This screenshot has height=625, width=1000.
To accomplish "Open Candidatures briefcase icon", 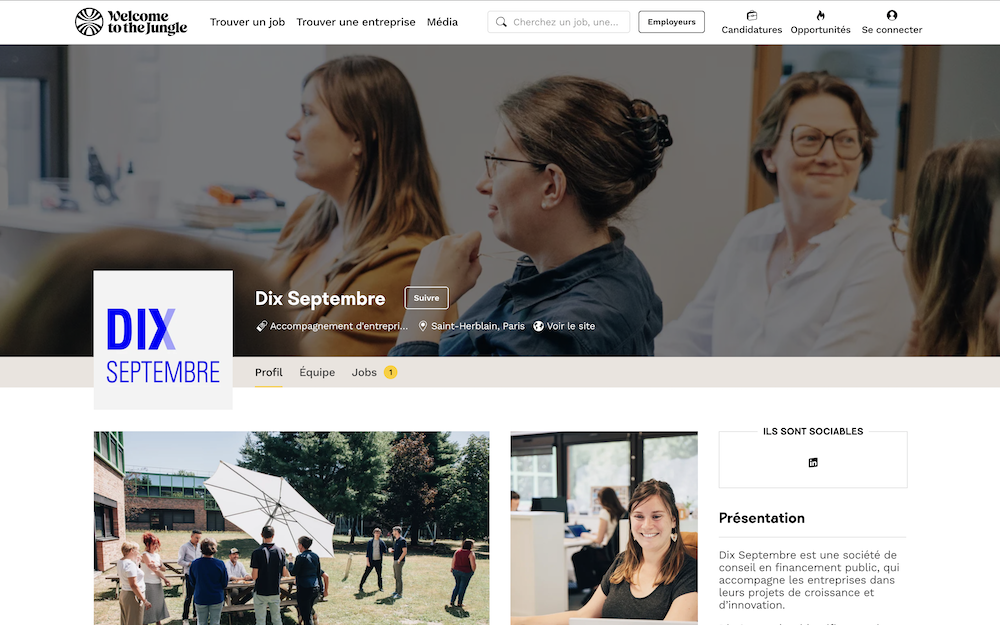I will click(x=752, y=15).
